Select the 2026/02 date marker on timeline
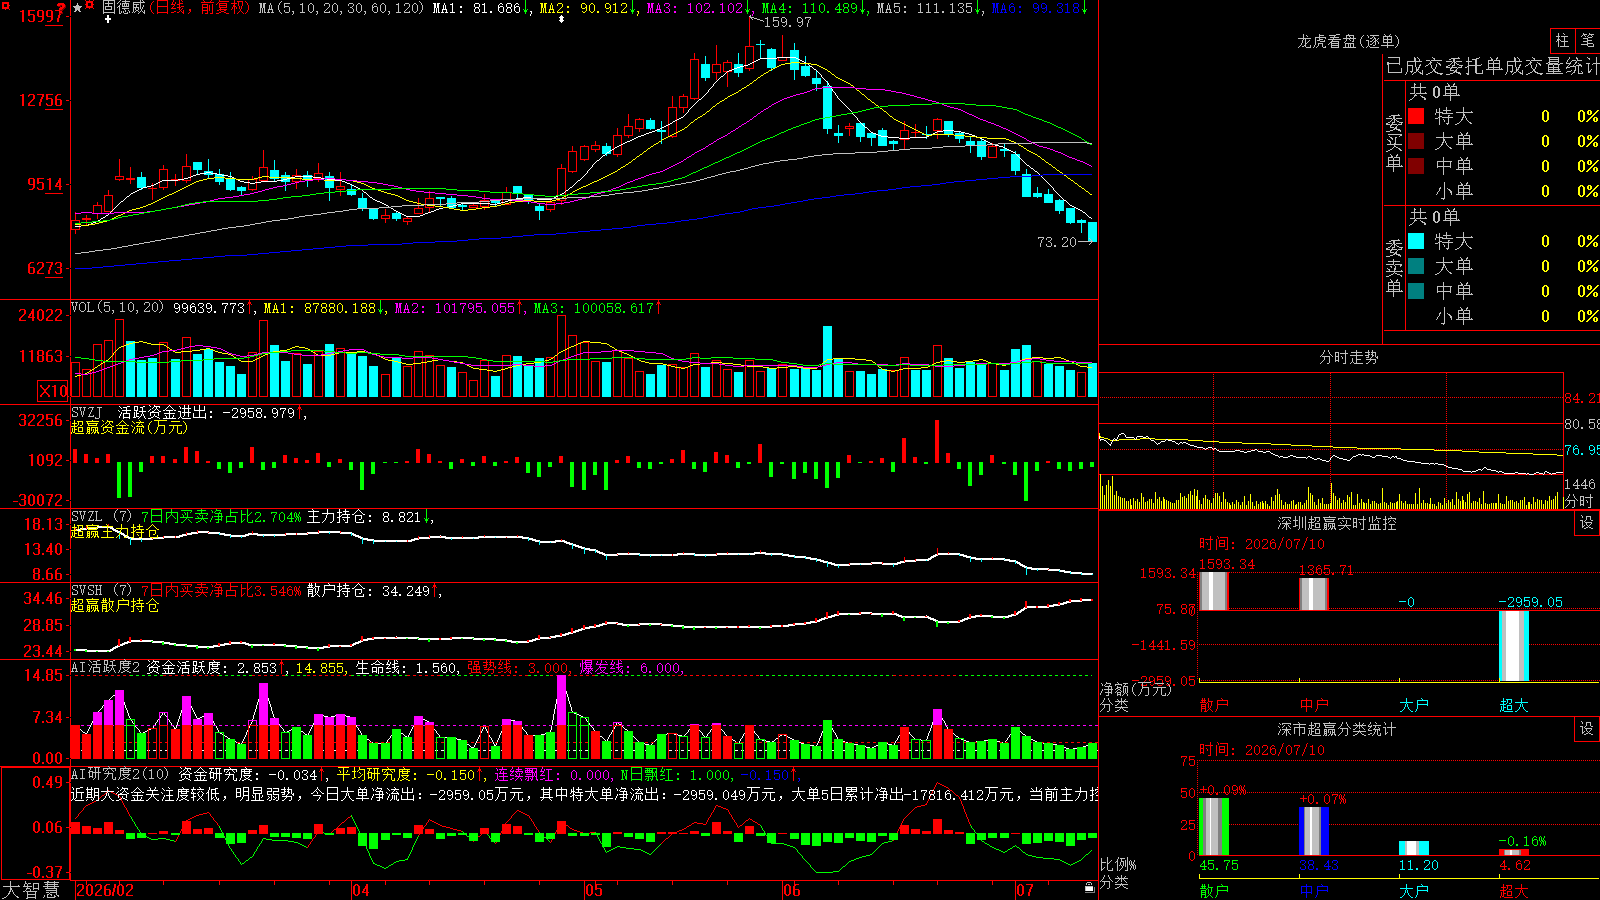 click(105, 890)
